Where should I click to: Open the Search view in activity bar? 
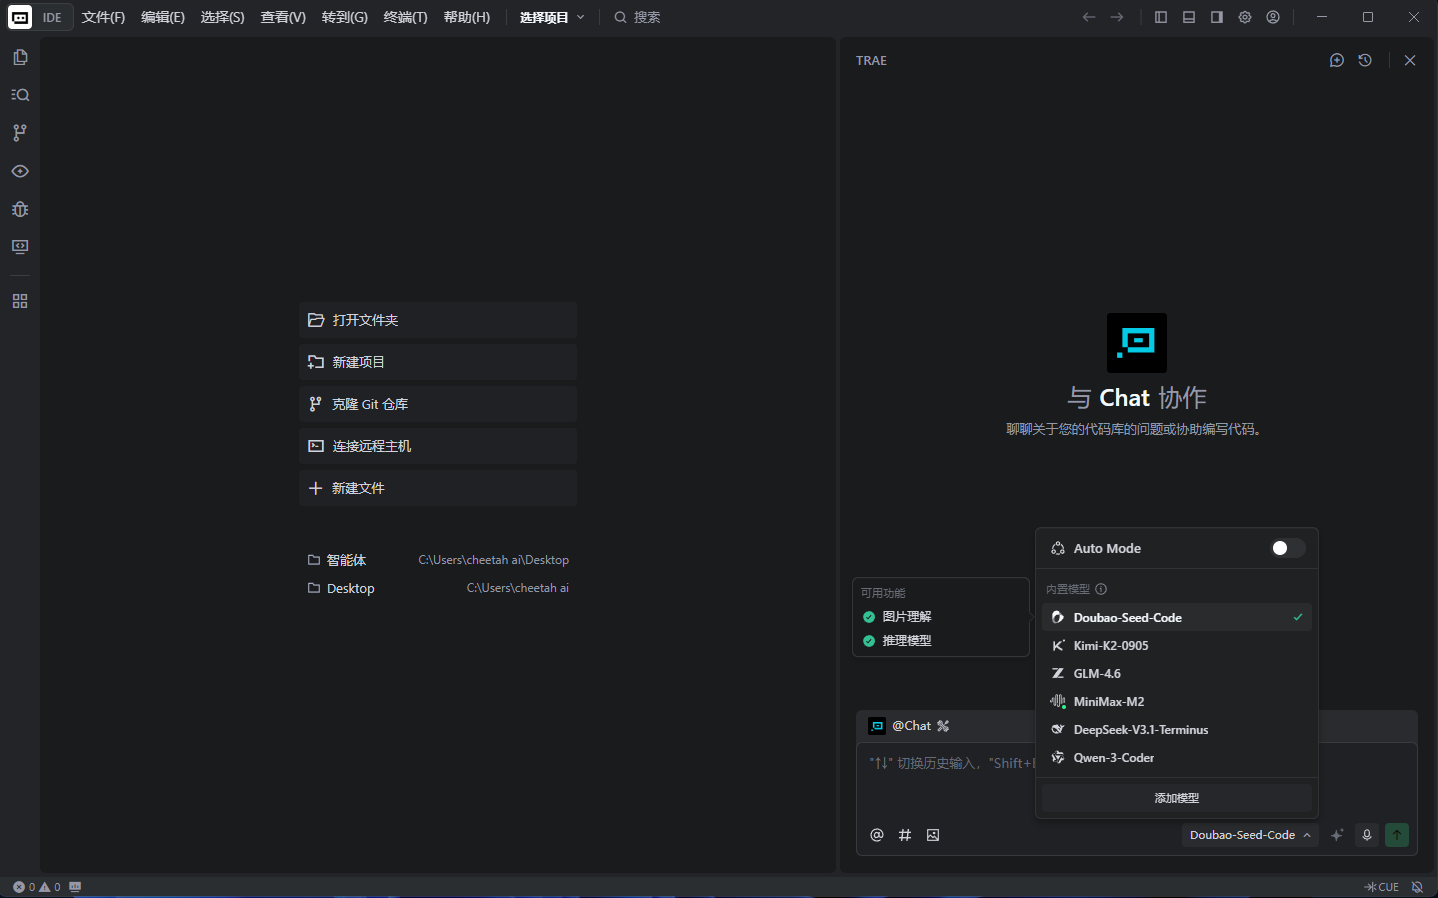tap(20, 95)
